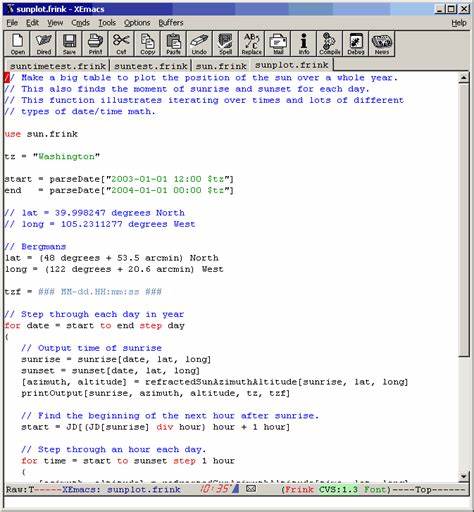Click the mail envelope icon in modeline

coord(251,489)
